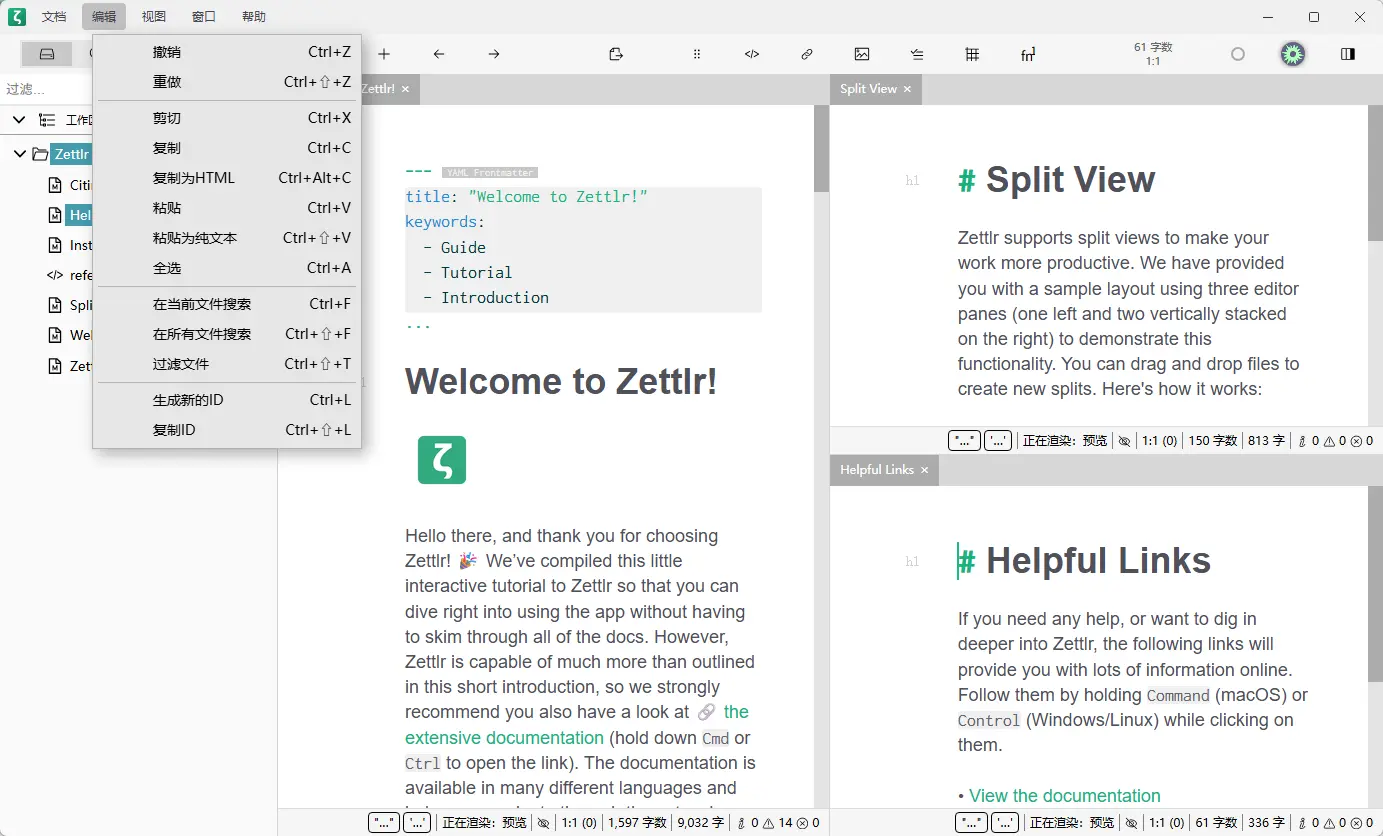Open the 视图 menu in the menu bar
The height and width of the screenshot is (836, 1383).
coord(154,16)
